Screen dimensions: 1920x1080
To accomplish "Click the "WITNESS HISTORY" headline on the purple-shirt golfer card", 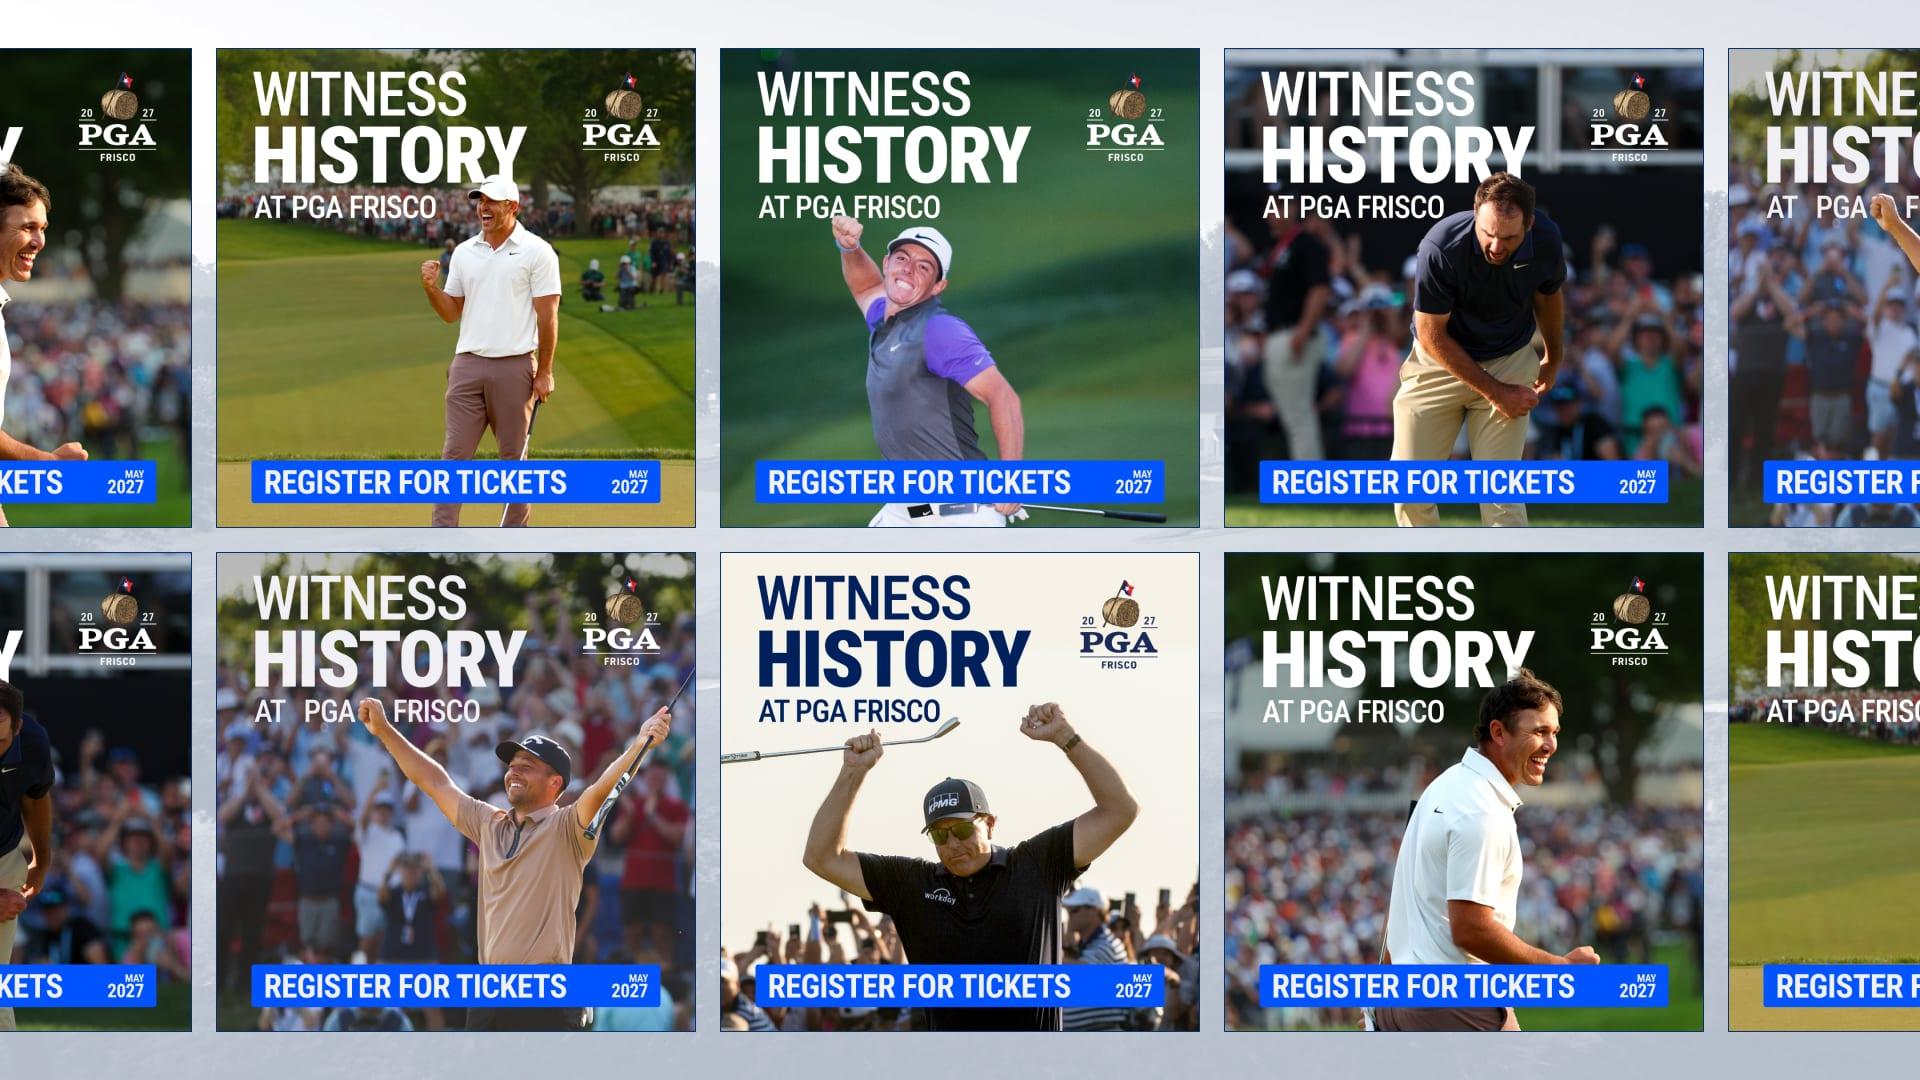I will [893, 126].
